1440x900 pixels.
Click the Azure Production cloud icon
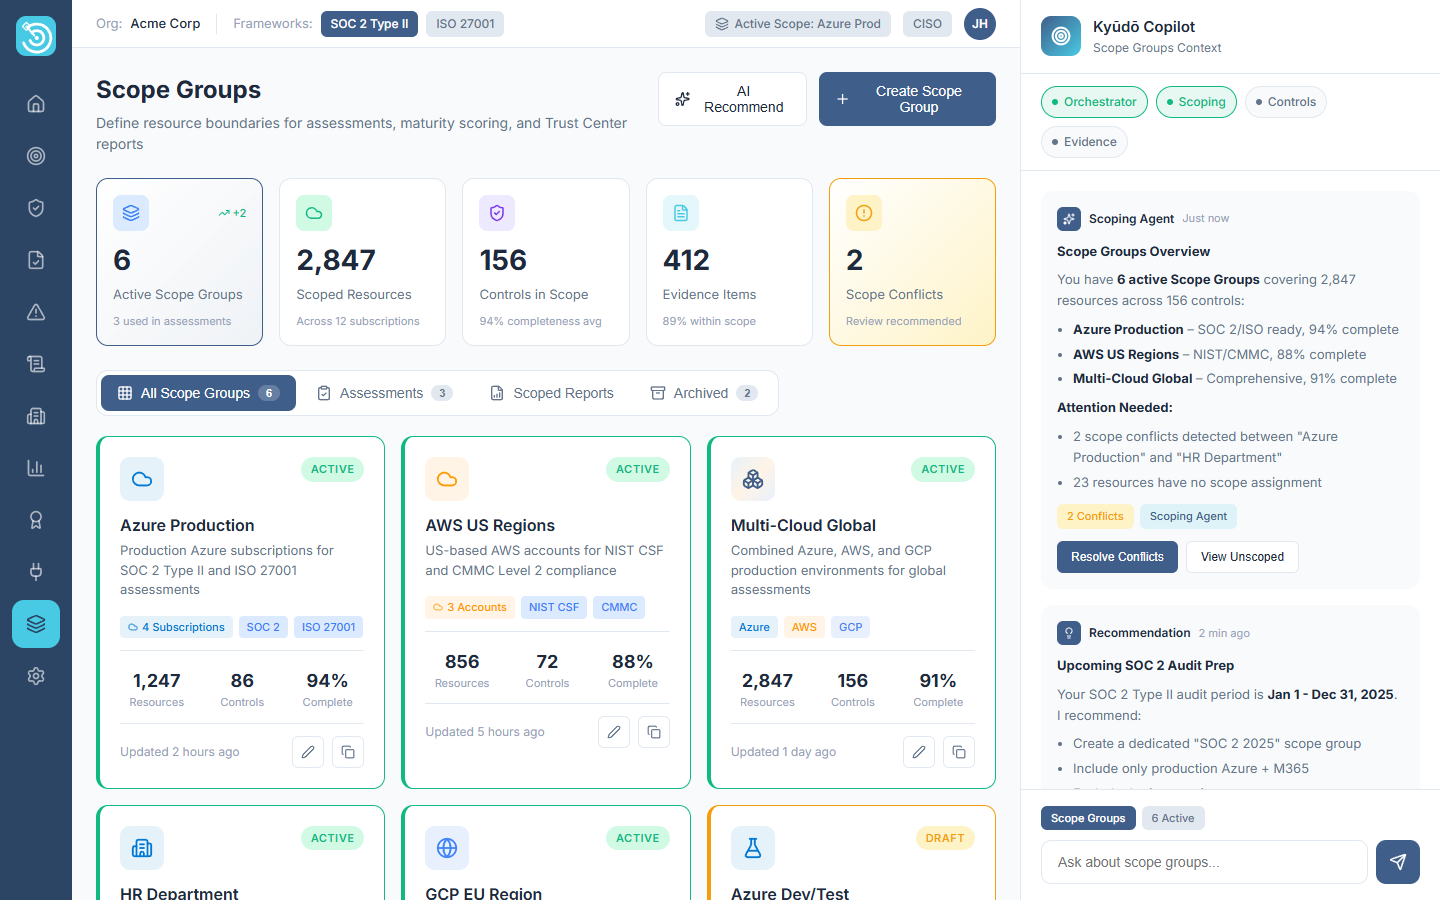click(x=142, y=479)
